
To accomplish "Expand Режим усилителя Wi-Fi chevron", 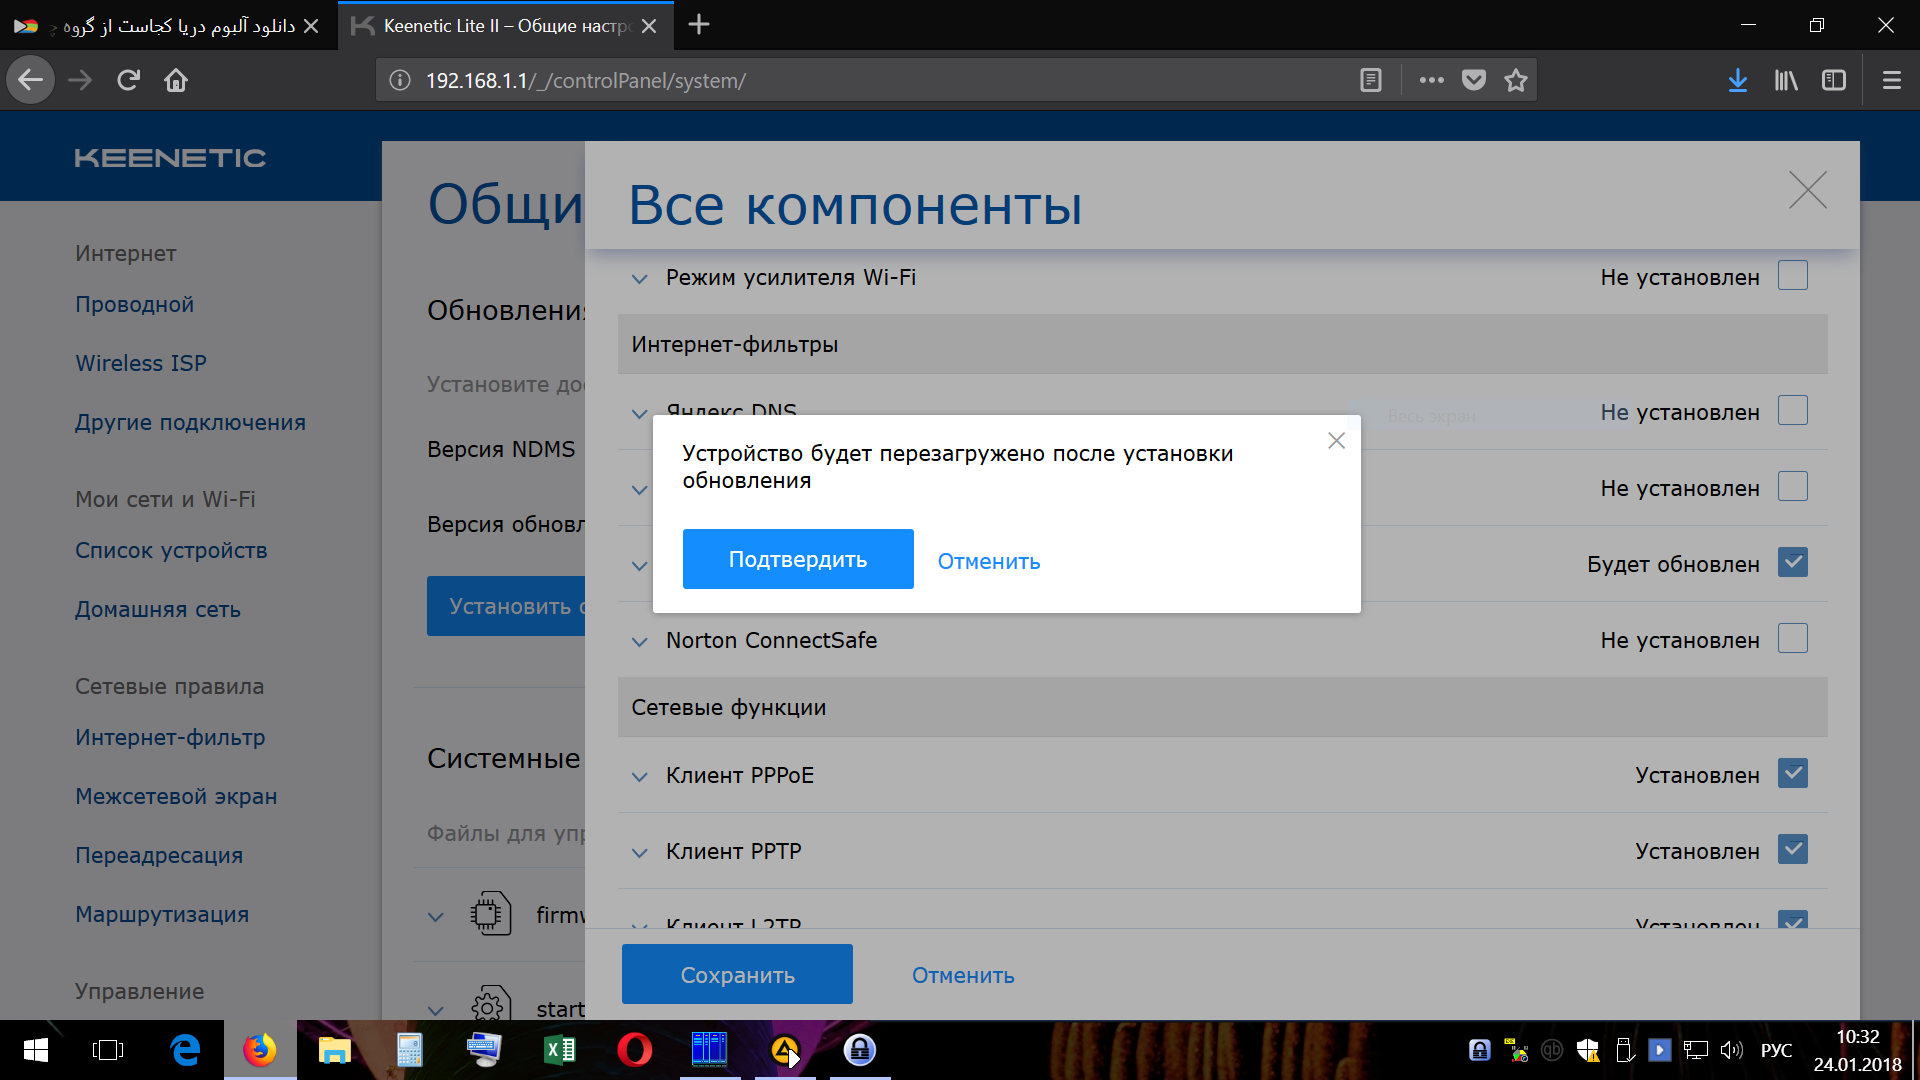I will (640, 279).
